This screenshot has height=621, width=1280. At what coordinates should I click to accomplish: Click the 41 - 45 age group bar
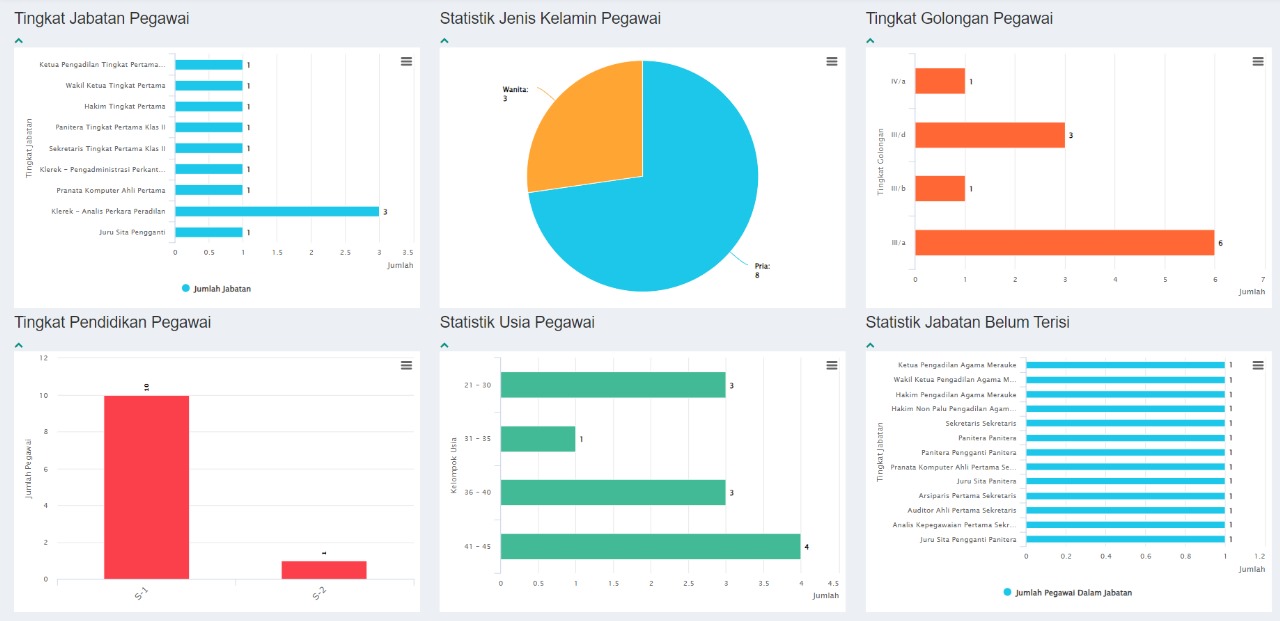pyautogui.click(x=650, y=546)
